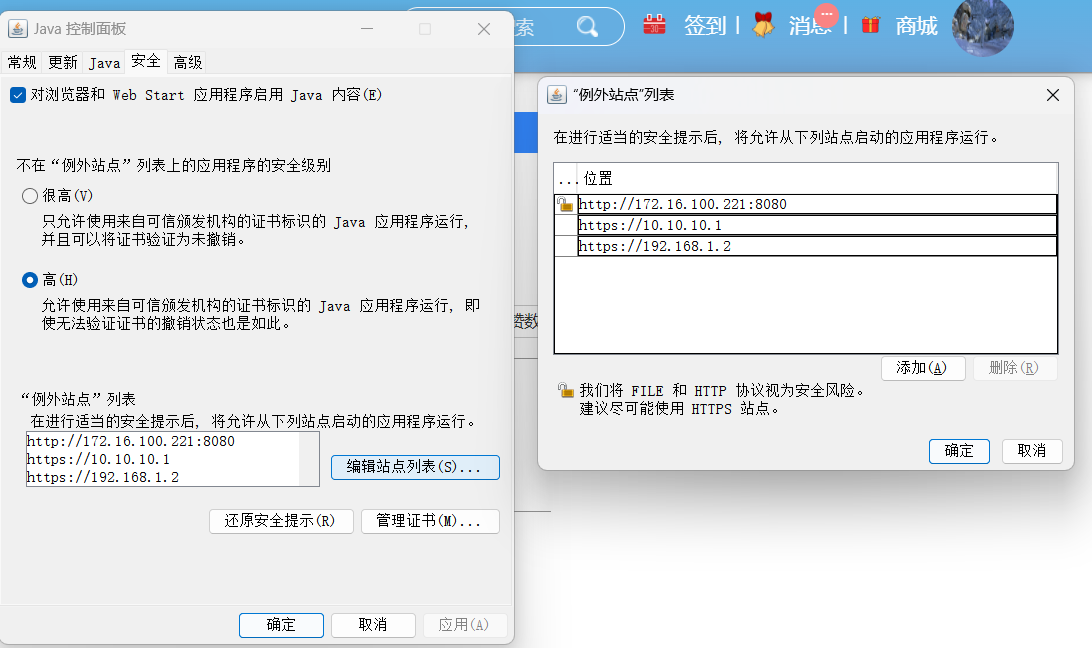Click 消息 link in the top bar
Screen dimensions: 1092x648
810,26
